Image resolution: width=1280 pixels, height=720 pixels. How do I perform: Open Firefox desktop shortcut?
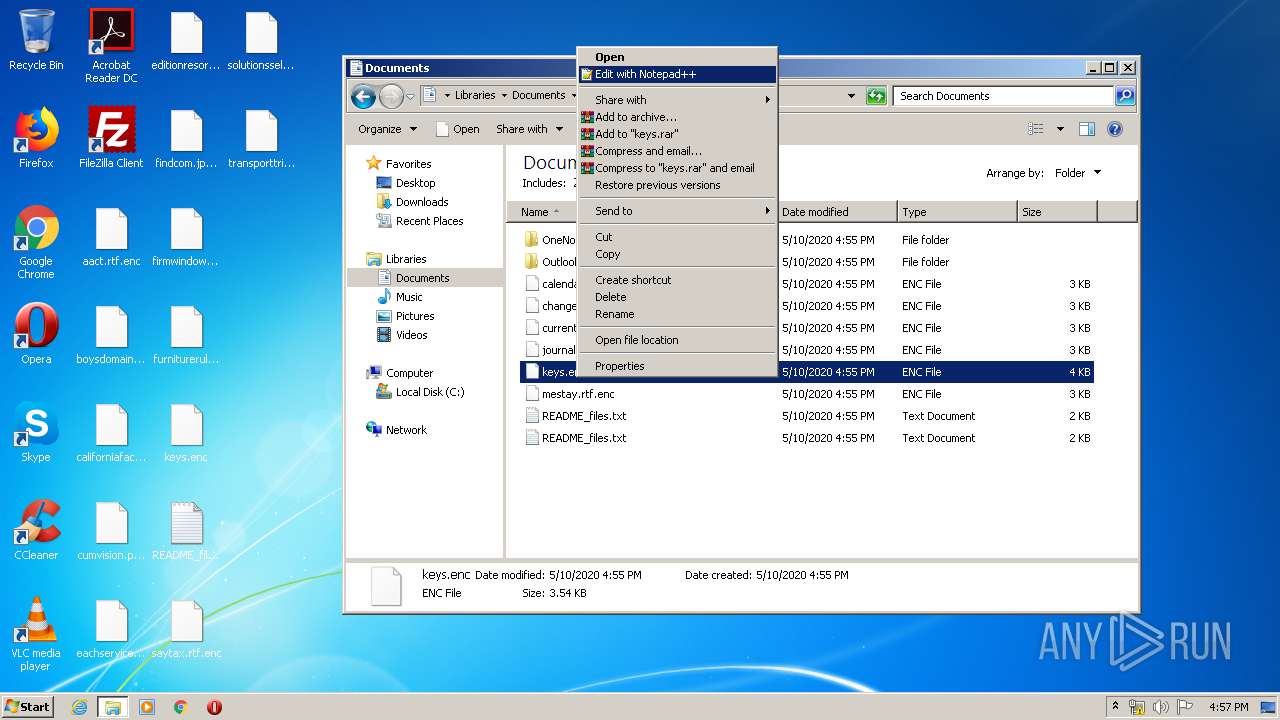pos(36,138)
